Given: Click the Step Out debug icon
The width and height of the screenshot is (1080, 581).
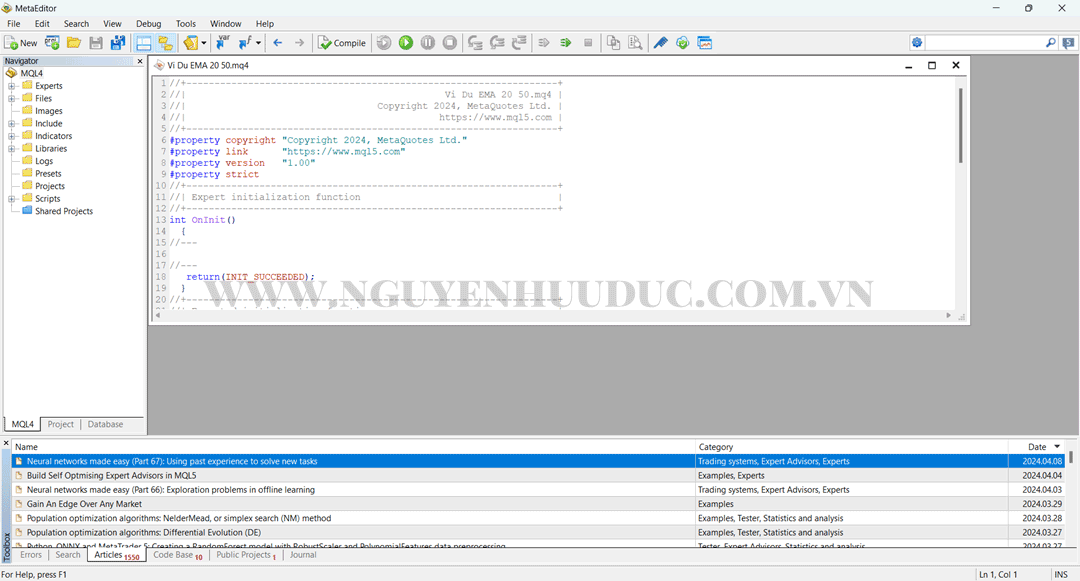Looking at the screenshot, I should click(x=519, y=43).
